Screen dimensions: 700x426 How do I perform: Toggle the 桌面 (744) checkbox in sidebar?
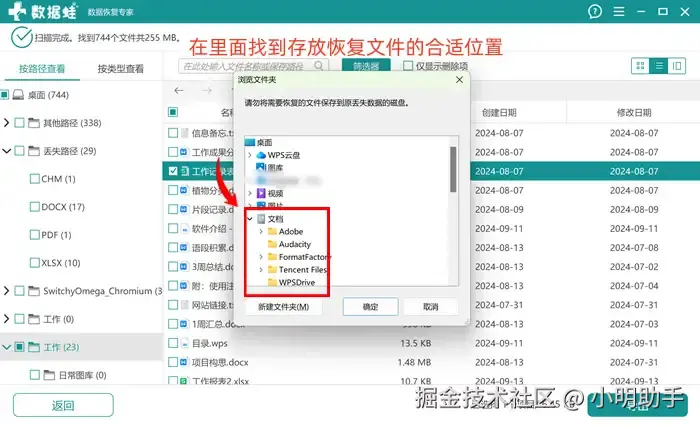pos(5,95)
